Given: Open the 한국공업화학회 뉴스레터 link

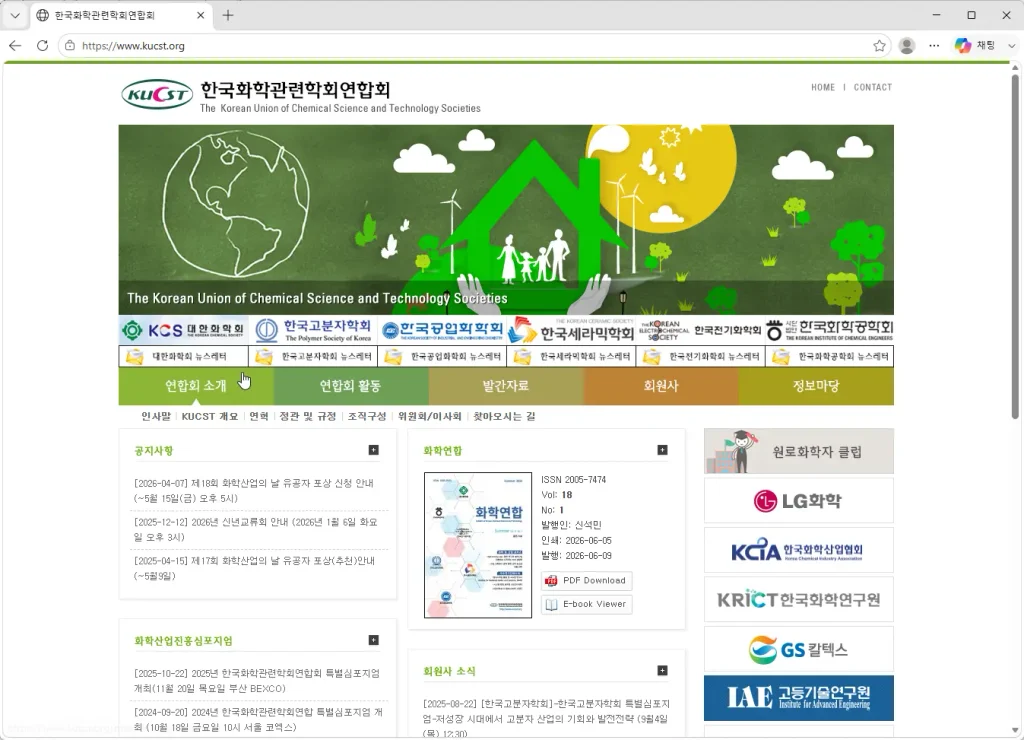Looking at the screenshot, I should (442, 357).
